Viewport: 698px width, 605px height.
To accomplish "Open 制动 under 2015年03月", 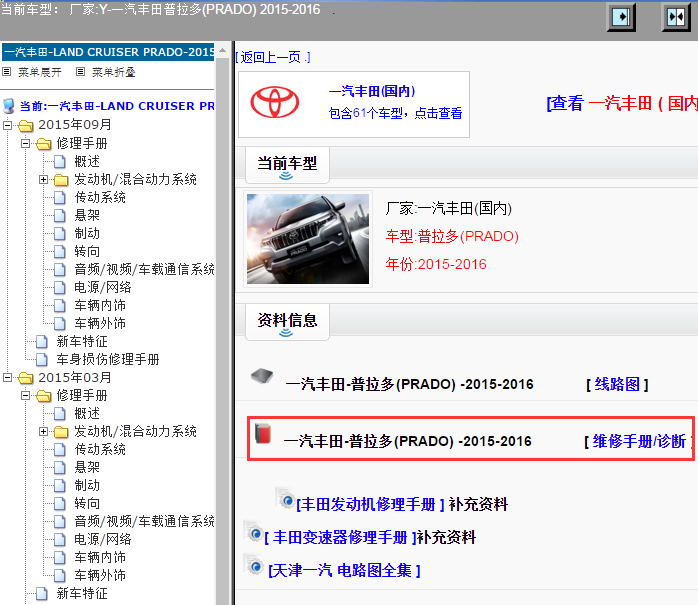I will pos(87,485).
